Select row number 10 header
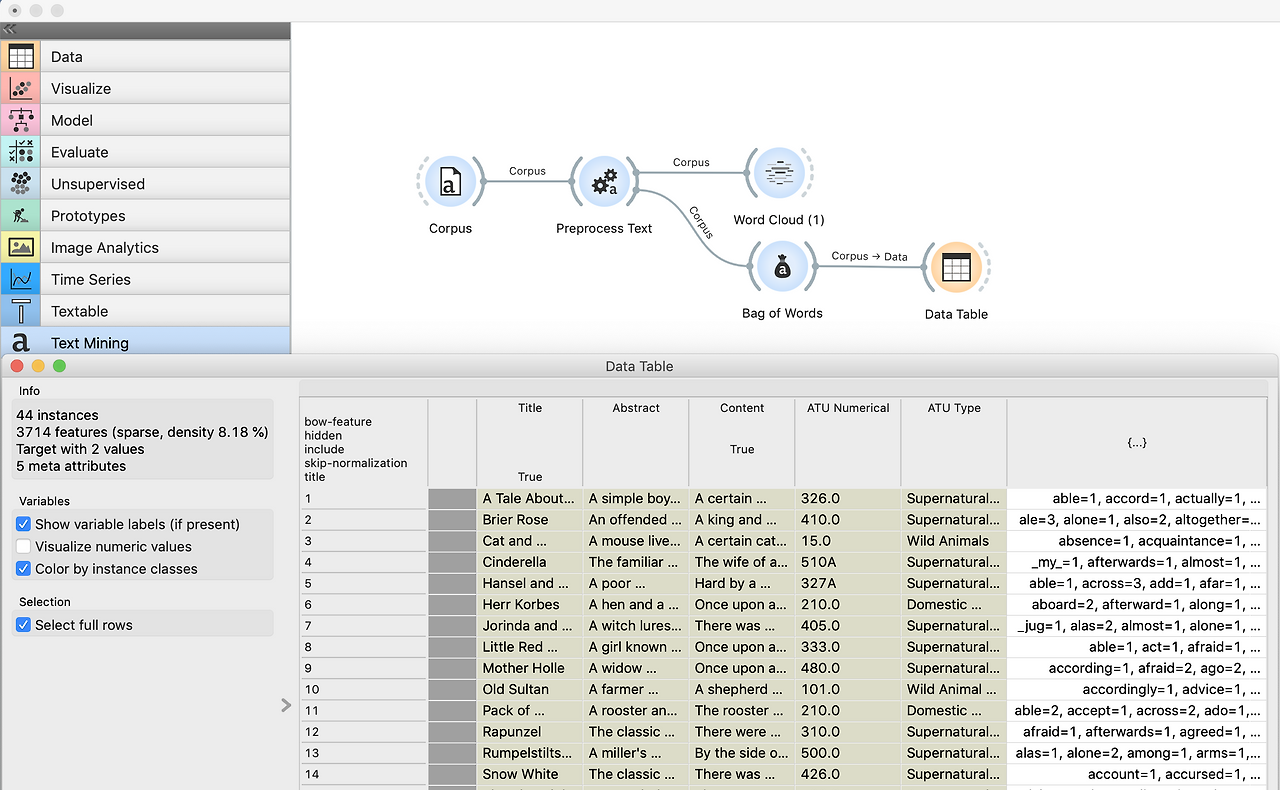 364,689
